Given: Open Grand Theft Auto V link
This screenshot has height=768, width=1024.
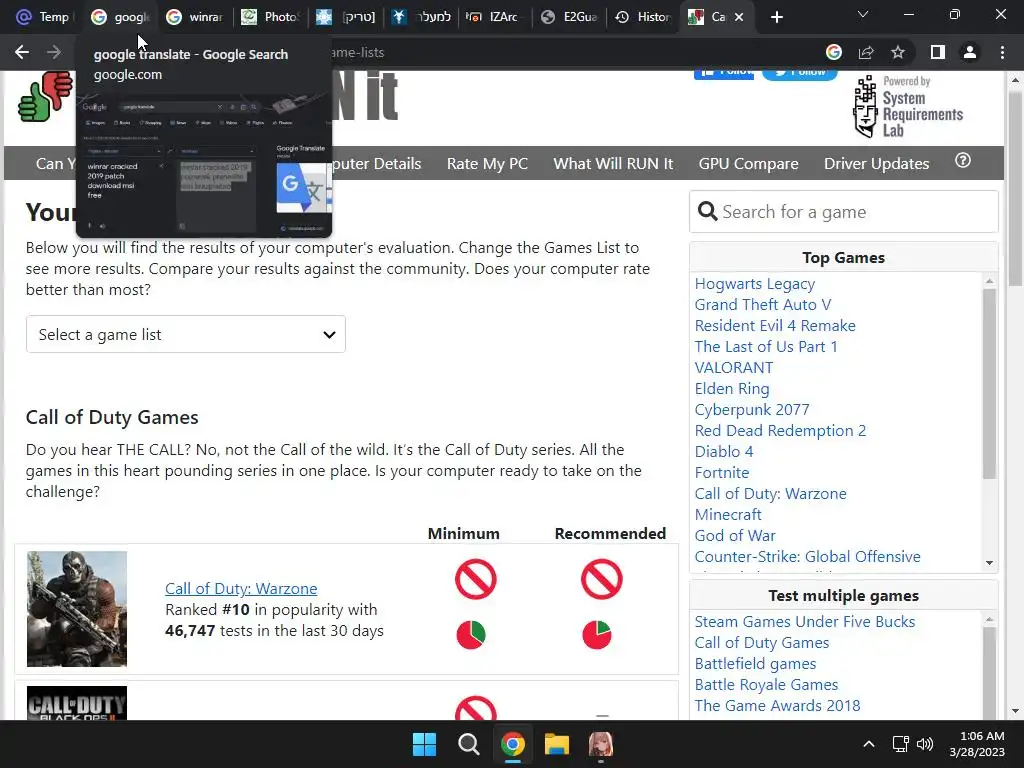Looking at the screenshot, I should pos(762,305).
